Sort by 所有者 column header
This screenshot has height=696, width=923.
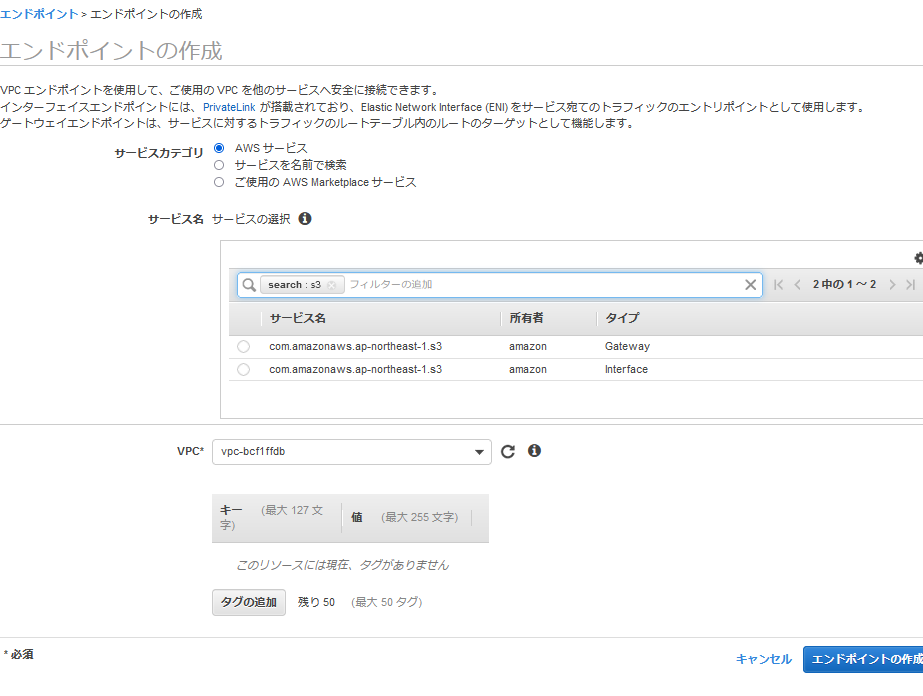point(526,318)
